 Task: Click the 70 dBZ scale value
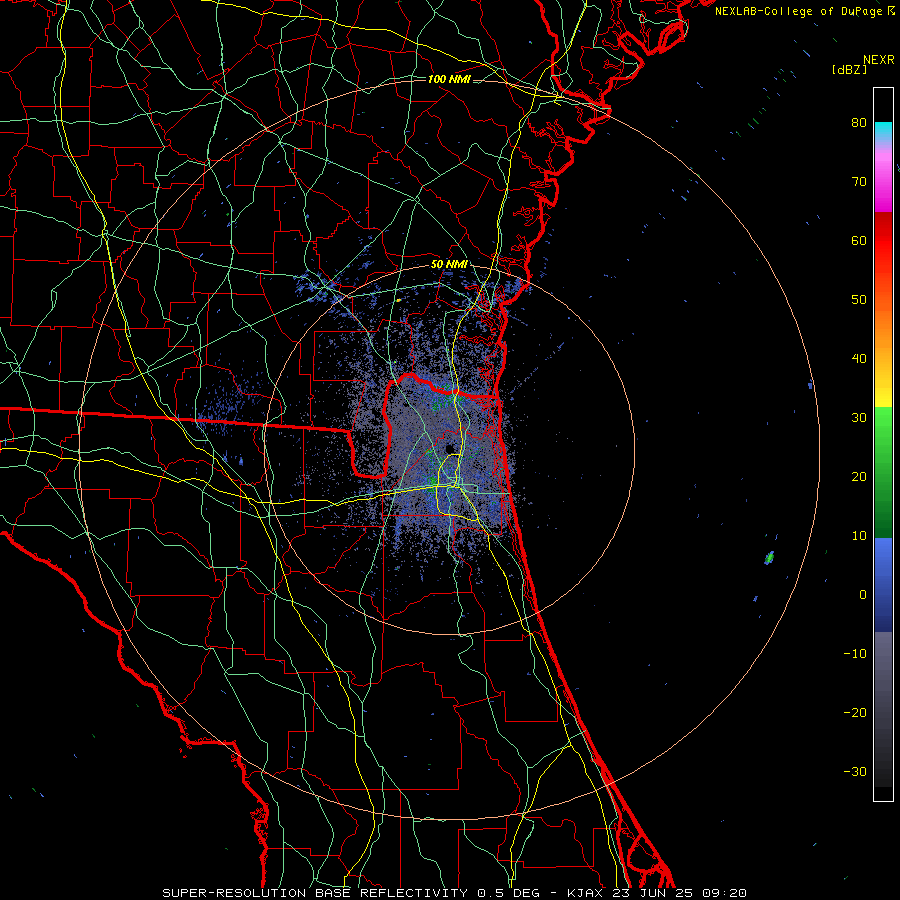(x=859, y=181)
